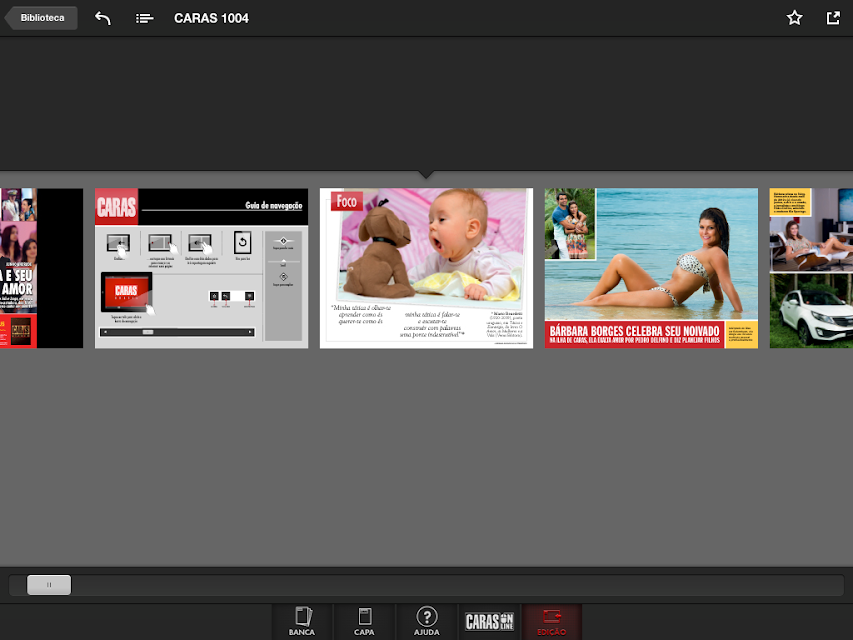Click the page scrubber slider handle

(49, 584)
